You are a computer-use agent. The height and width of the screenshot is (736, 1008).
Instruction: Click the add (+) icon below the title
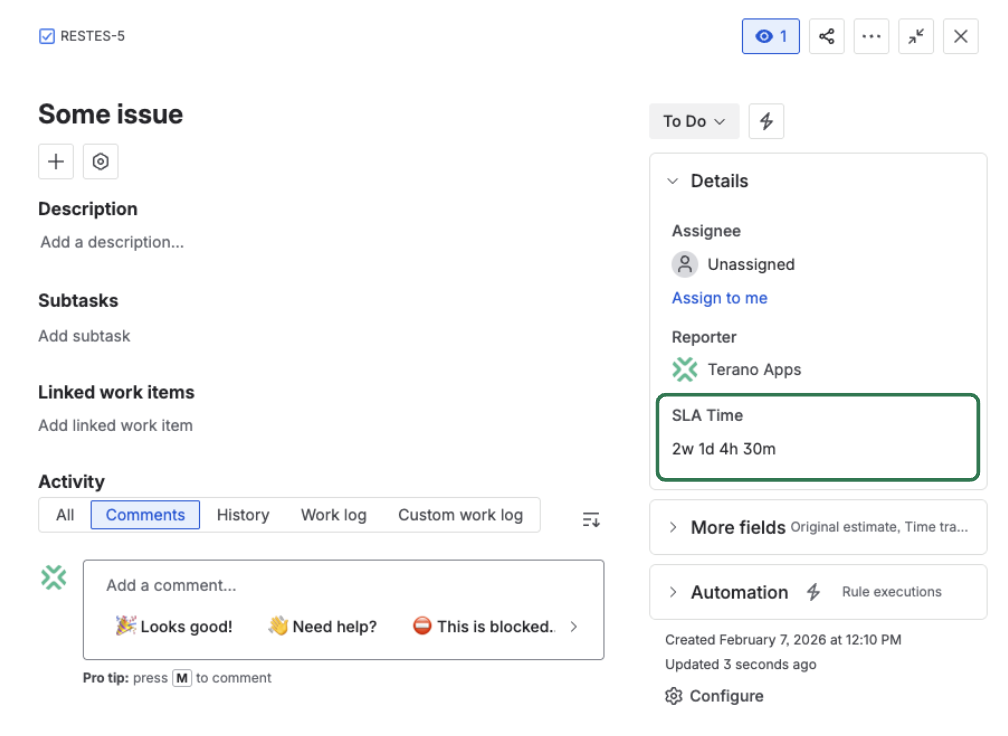(x=55, y=161)
